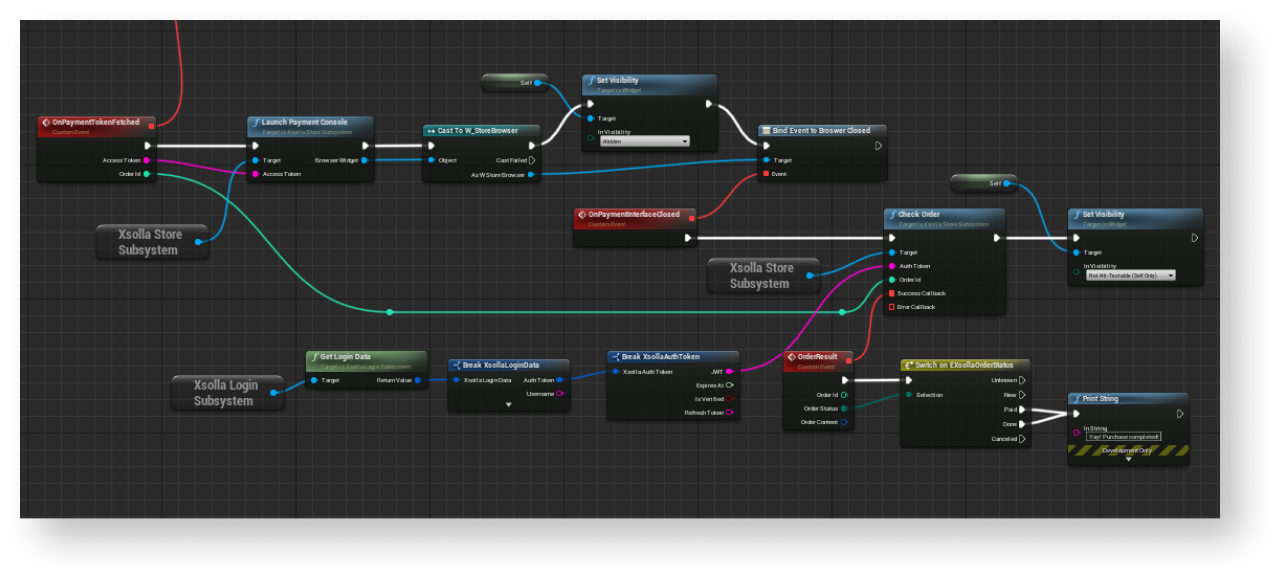
Task: Select the OnPaymentInterfaceClosed event title
Action: point(633,214)
